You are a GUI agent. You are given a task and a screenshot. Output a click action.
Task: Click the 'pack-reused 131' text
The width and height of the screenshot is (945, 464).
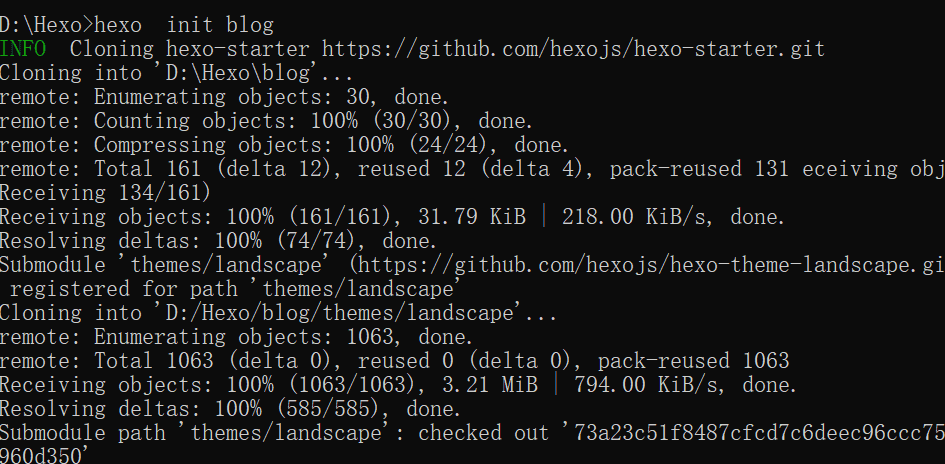[x=688, y=168]
